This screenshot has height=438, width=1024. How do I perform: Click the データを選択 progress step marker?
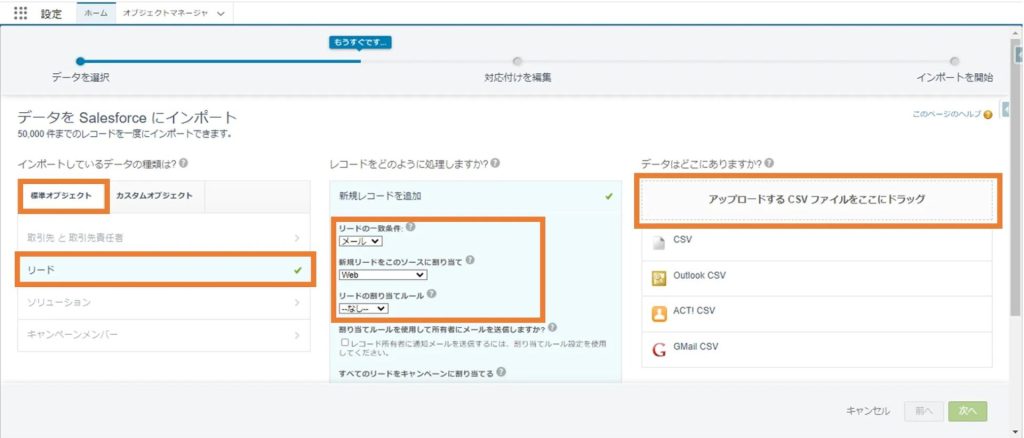tap(81, 61)
